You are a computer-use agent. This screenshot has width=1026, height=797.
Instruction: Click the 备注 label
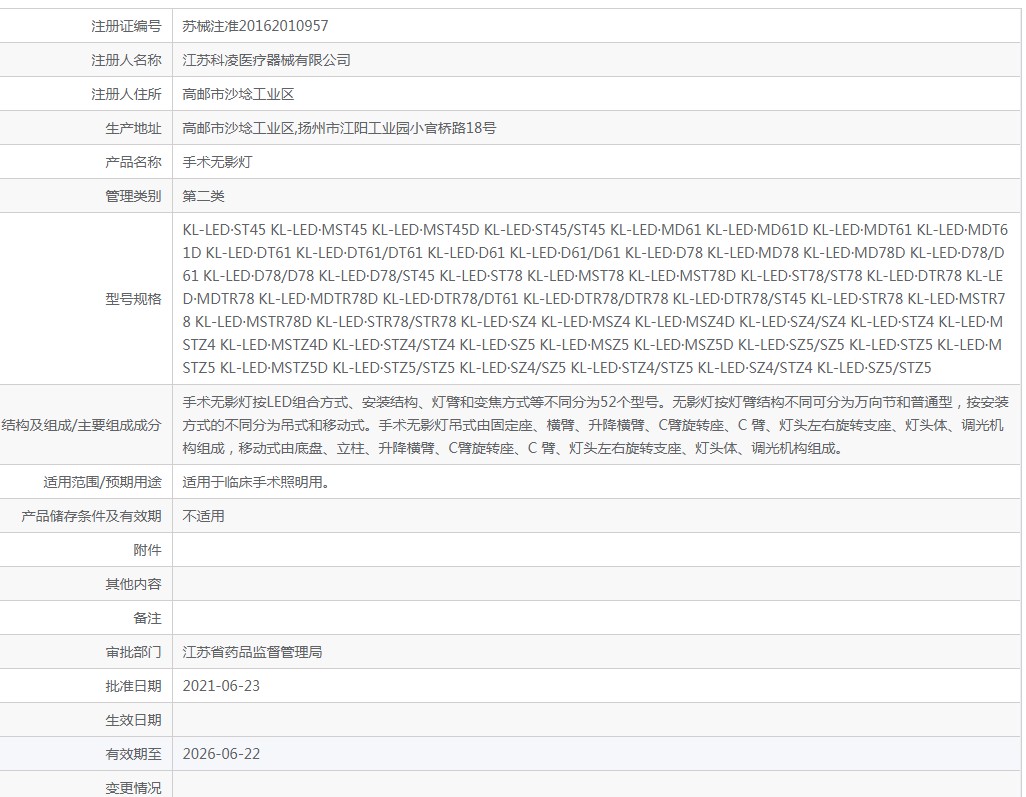tap(147, 618)
